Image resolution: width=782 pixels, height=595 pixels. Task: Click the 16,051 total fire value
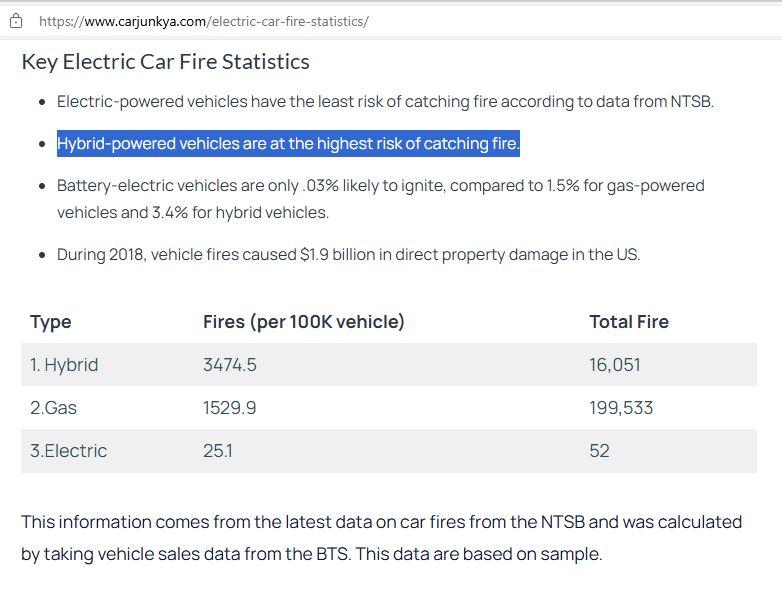point(615,365)
